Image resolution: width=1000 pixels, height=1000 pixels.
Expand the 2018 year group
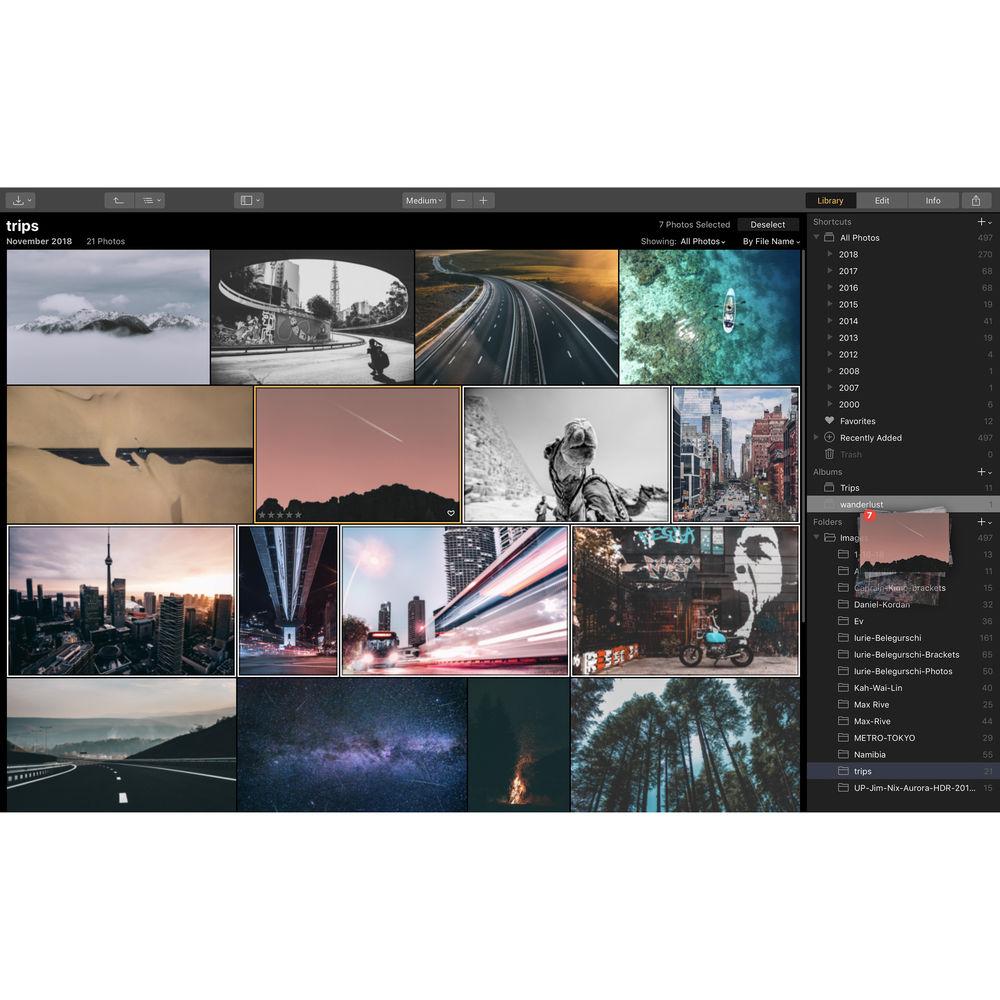[832, 254]
